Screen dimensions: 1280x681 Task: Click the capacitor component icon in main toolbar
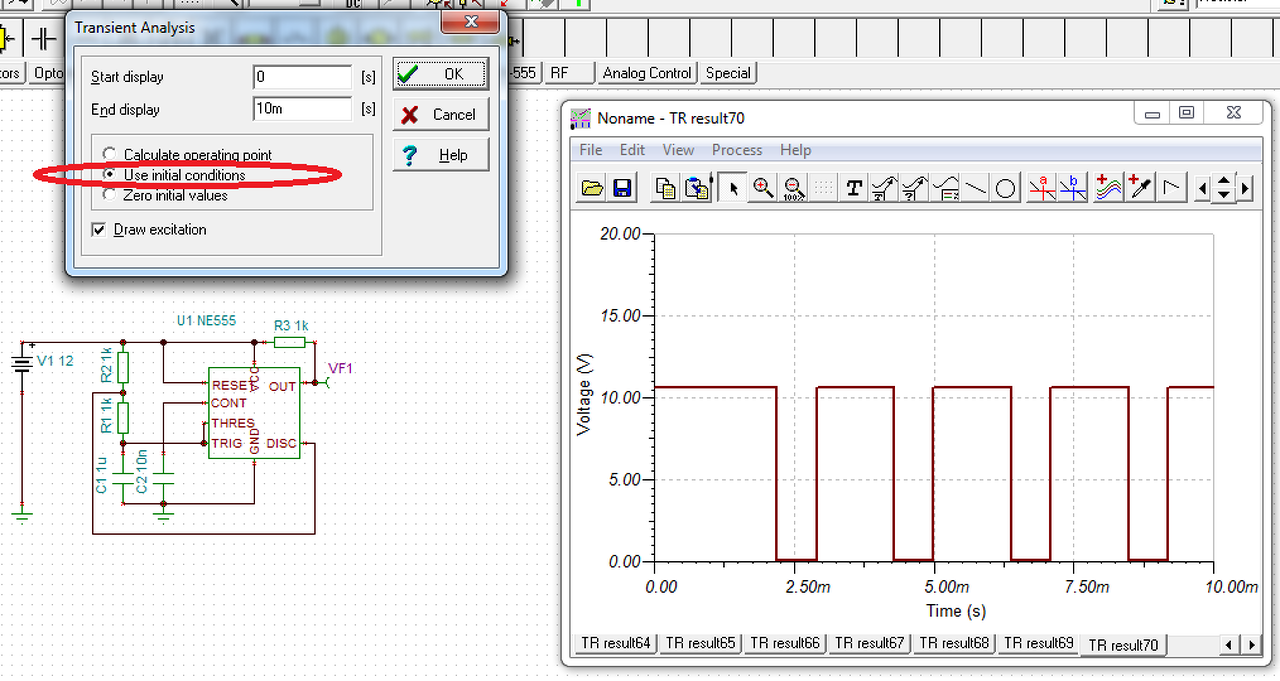(42, 39)
